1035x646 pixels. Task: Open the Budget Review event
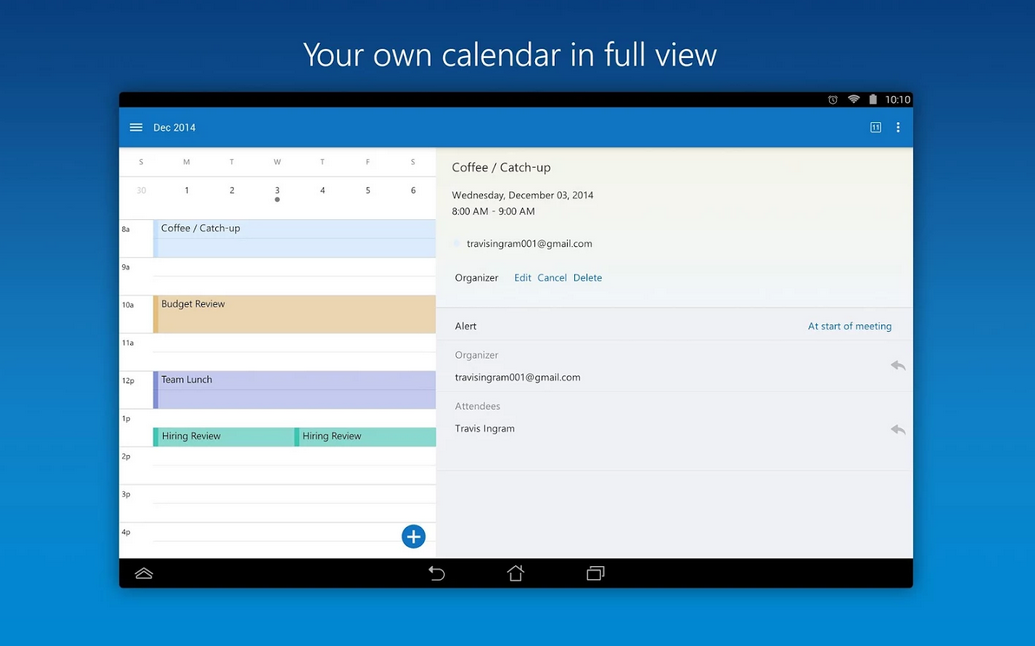tap(294, 314)
